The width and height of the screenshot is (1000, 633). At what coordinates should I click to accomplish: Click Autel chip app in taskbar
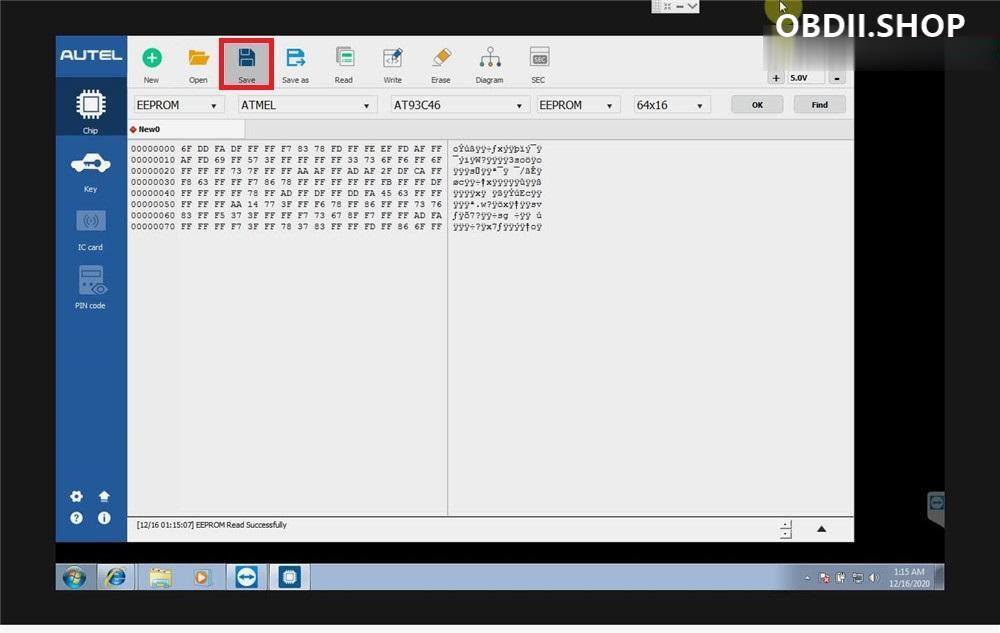tap(290, 578)
